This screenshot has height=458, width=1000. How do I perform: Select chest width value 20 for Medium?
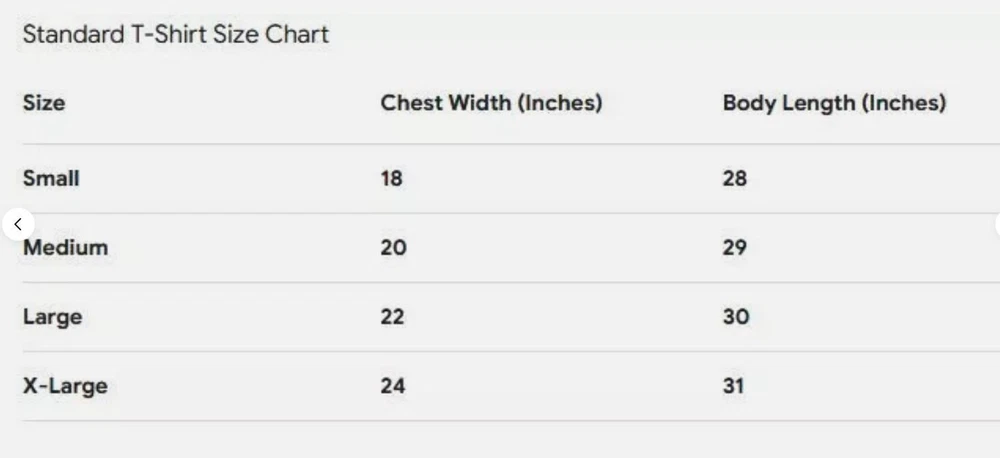(x=393, y=248)
